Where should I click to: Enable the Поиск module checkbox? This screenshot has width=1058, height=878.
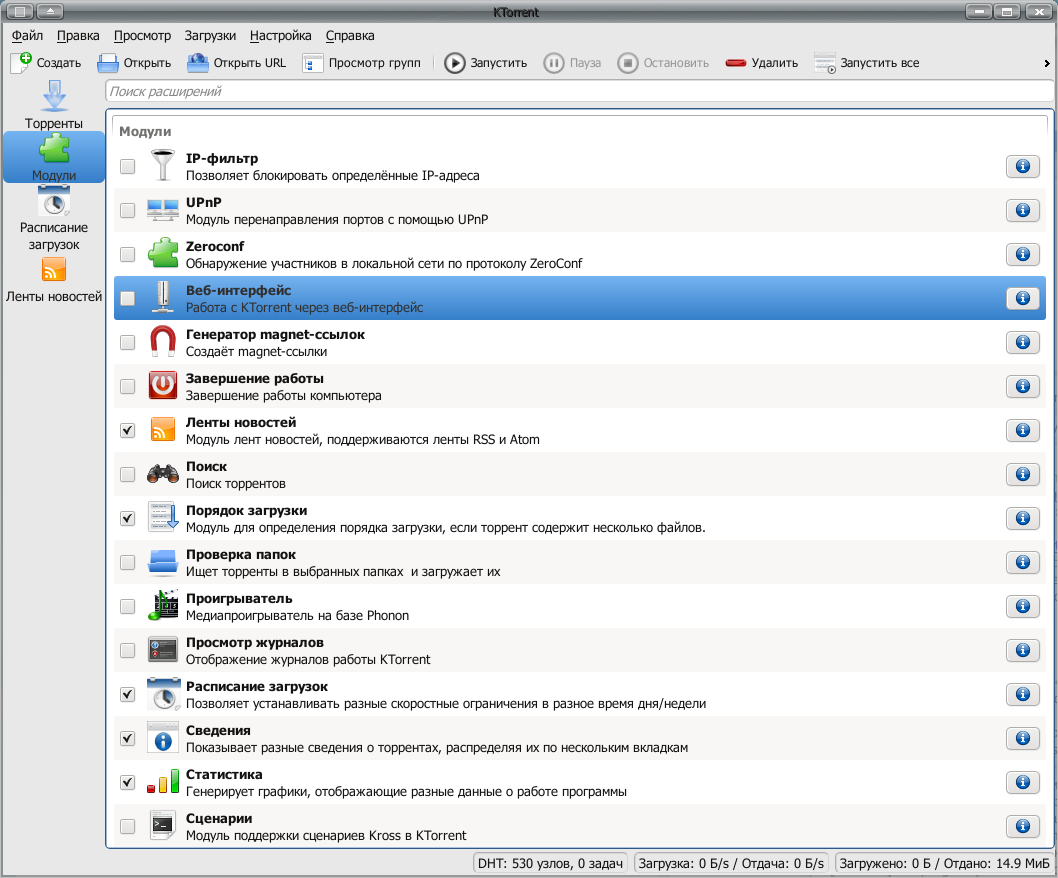128,474
